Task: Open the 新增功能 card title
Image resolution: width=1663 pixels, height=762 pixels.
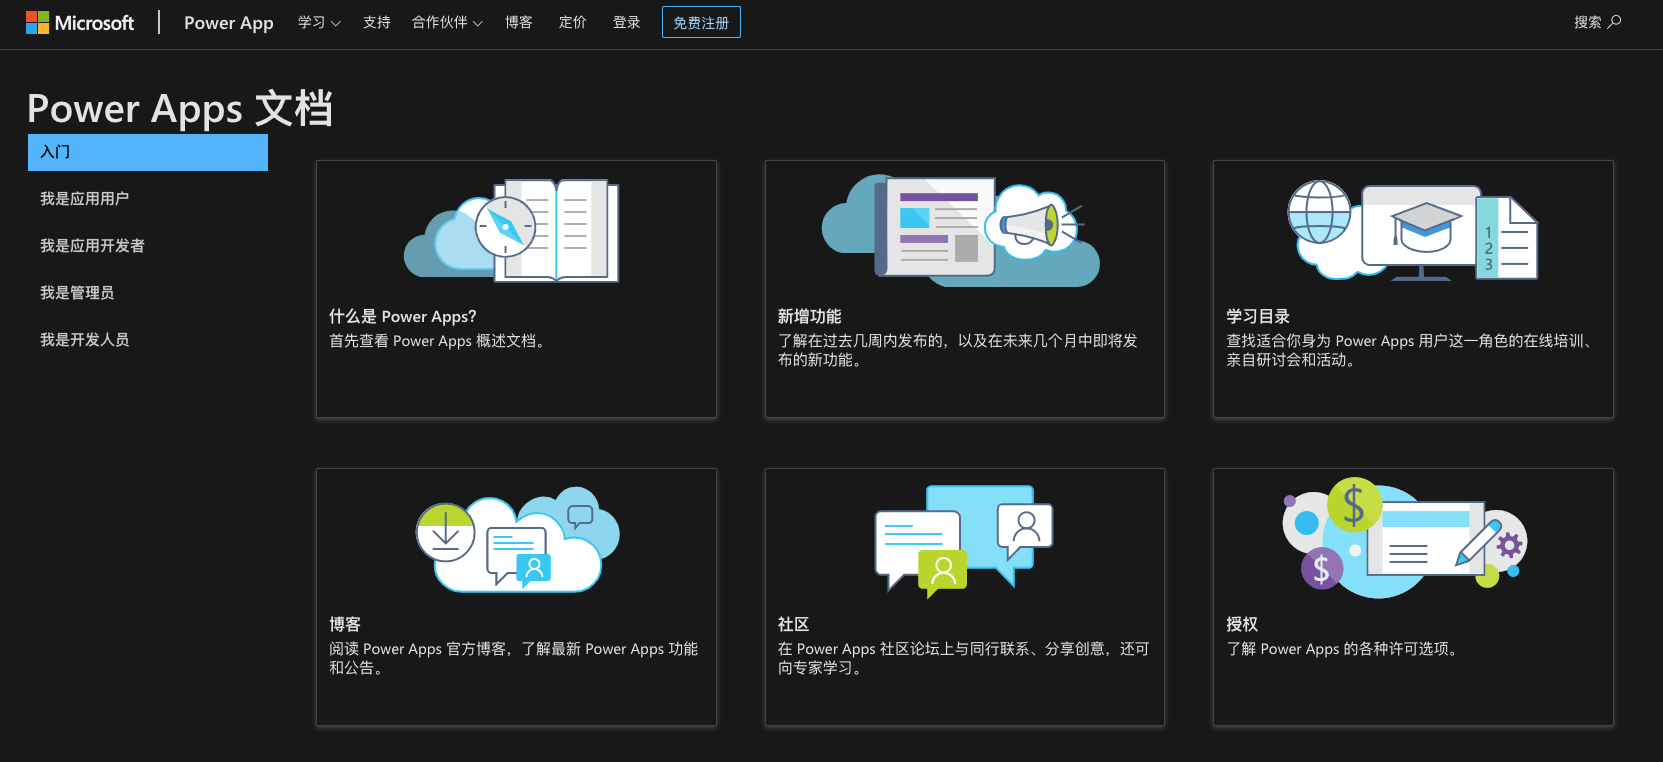Action: tap(810, 316)
